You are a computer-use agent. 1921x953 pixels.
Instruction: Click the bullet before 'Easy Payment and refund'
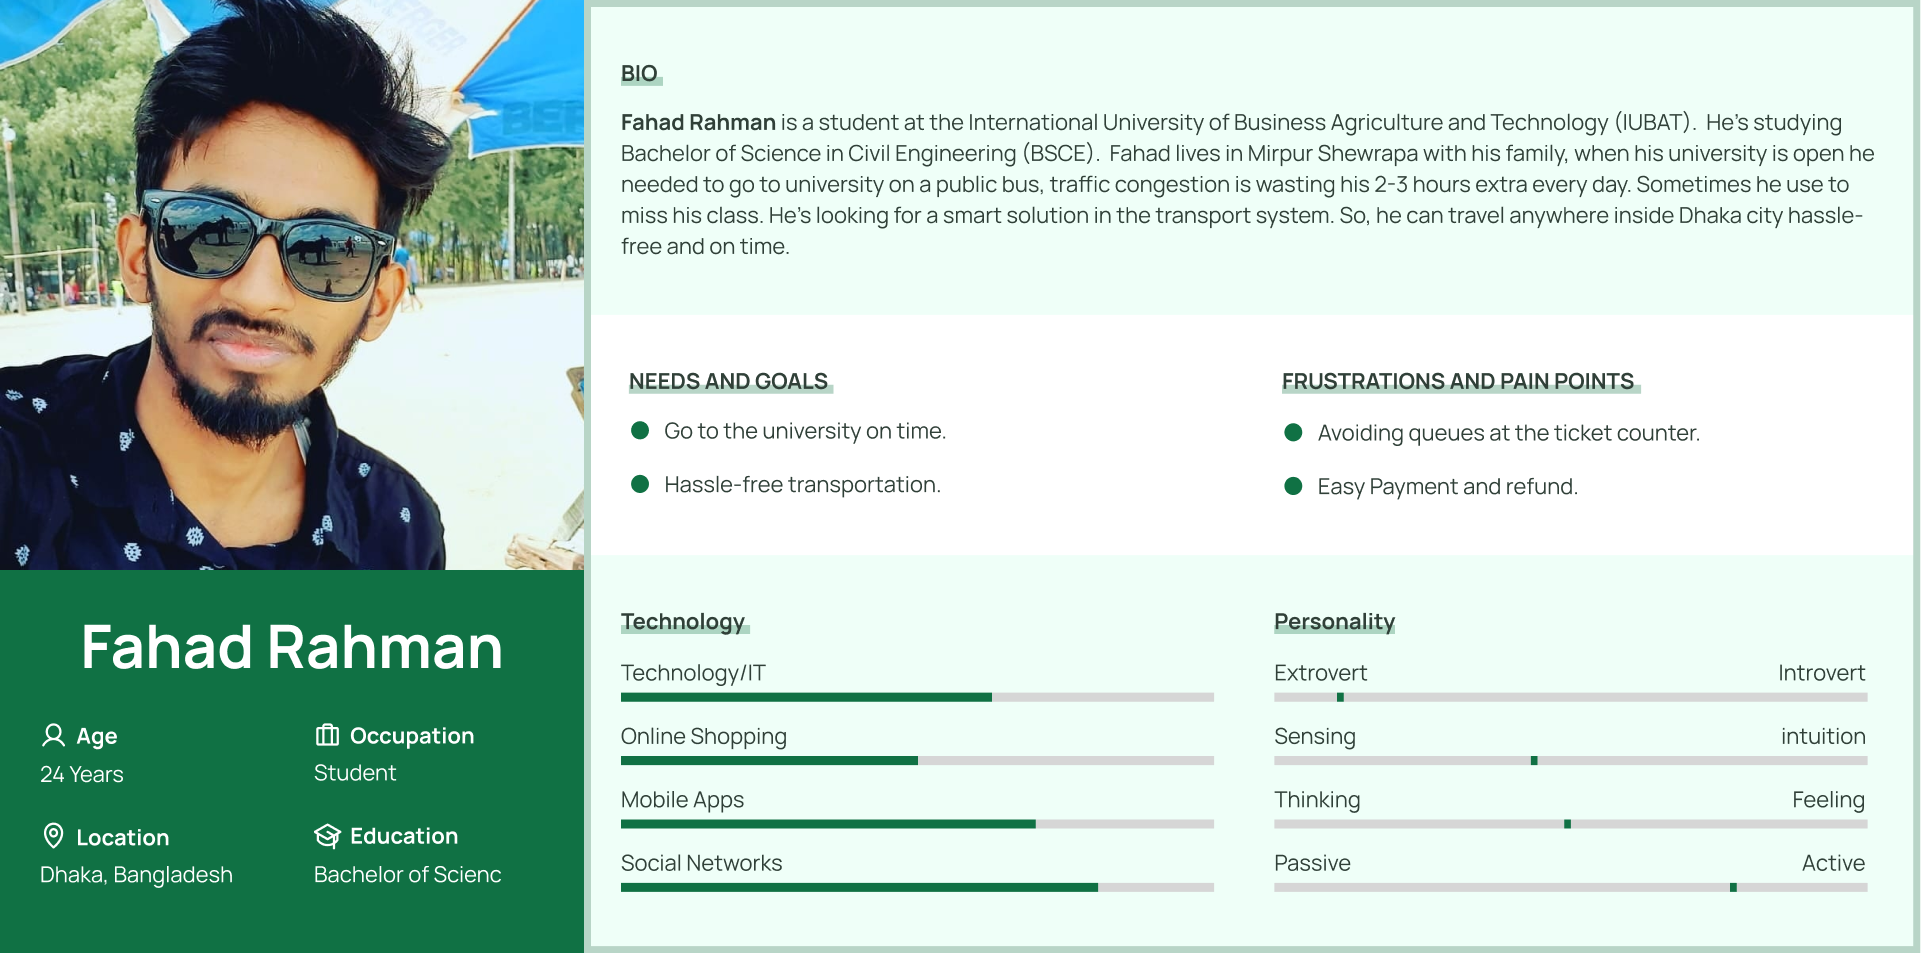point(1293,487)
